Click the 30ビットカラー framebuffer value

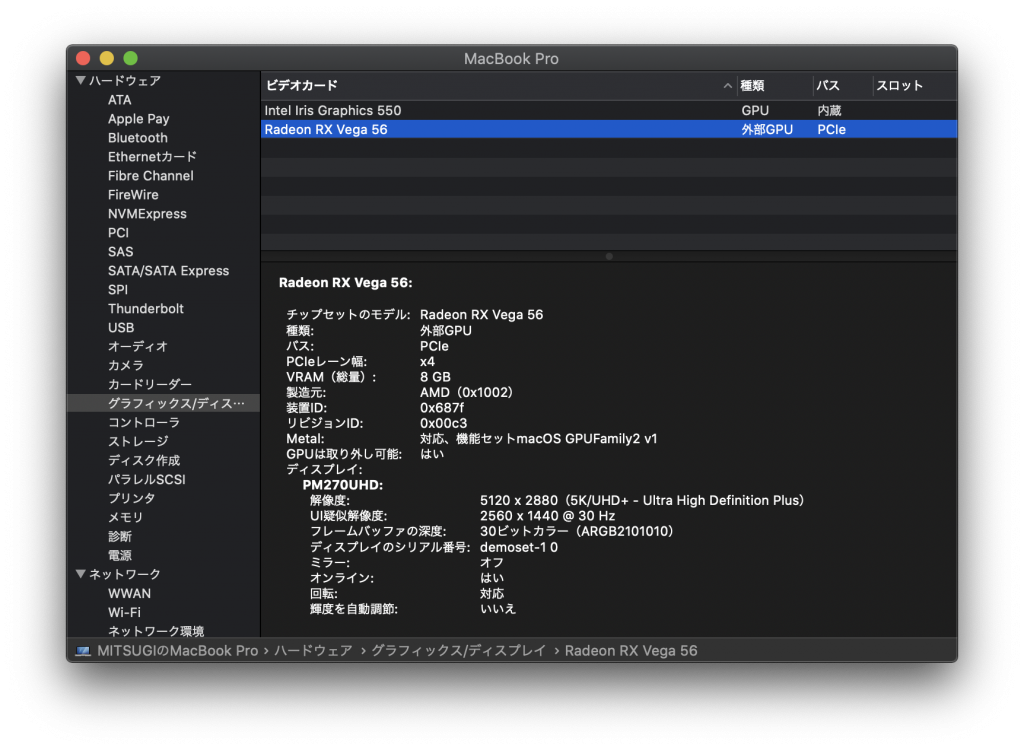point(577,531)
